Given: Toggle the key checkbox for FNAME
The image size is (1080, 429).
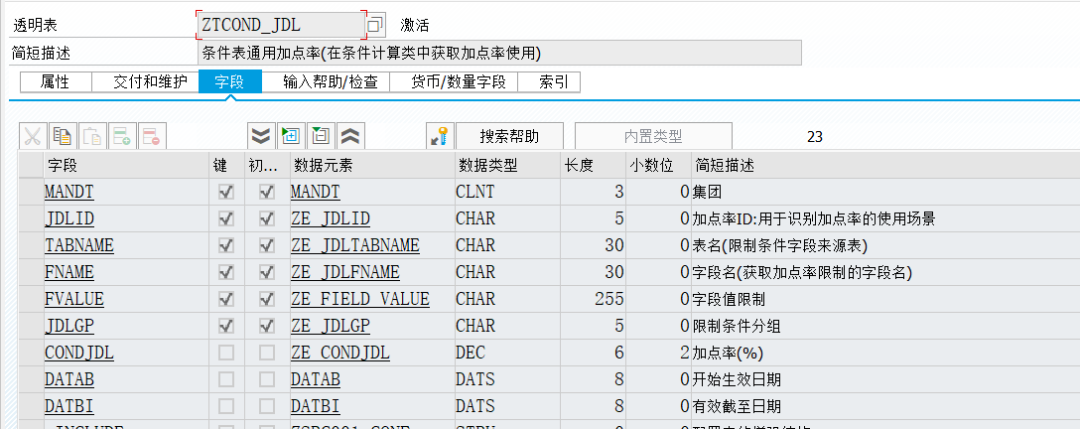Looking at the screenshot, I should coord(225,273).
